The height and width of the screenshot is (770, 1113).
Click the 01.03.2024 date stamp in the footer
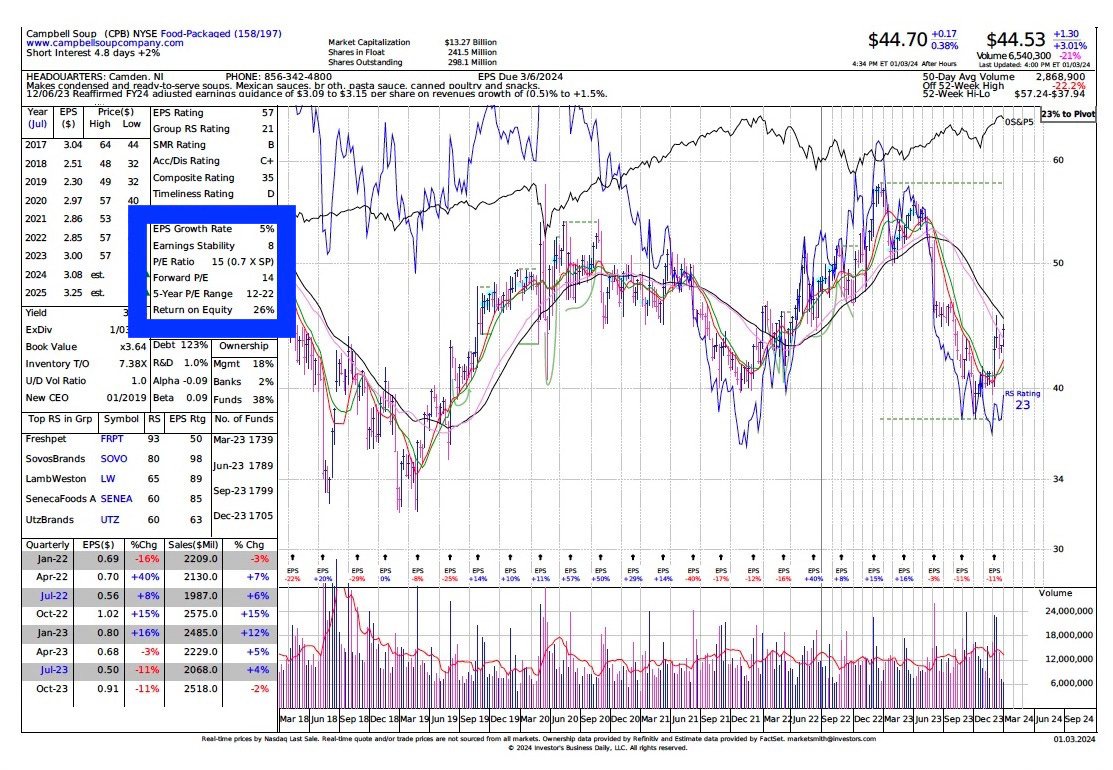(1073, 740)
